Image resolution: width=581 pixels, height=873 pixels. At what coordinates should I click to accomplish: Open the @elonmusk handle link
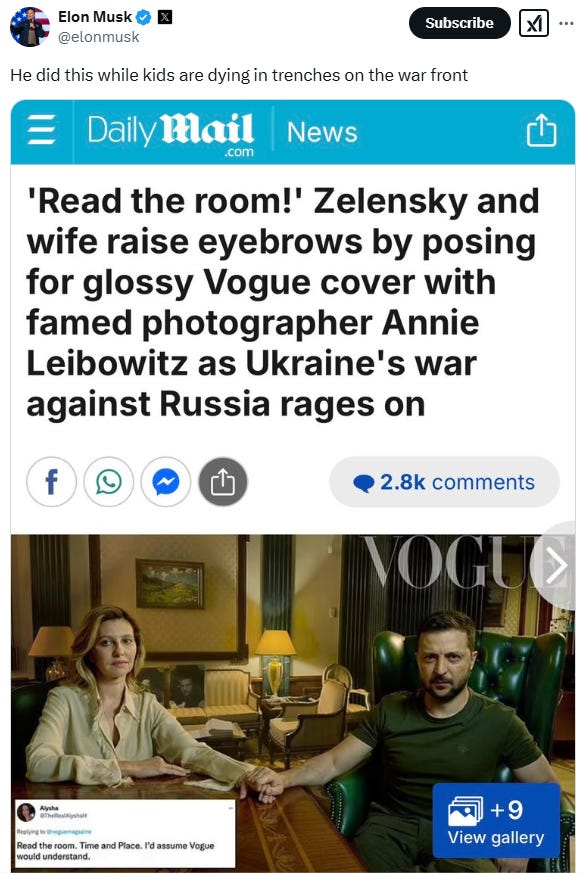pyautogui.click(x=99, y=37)
